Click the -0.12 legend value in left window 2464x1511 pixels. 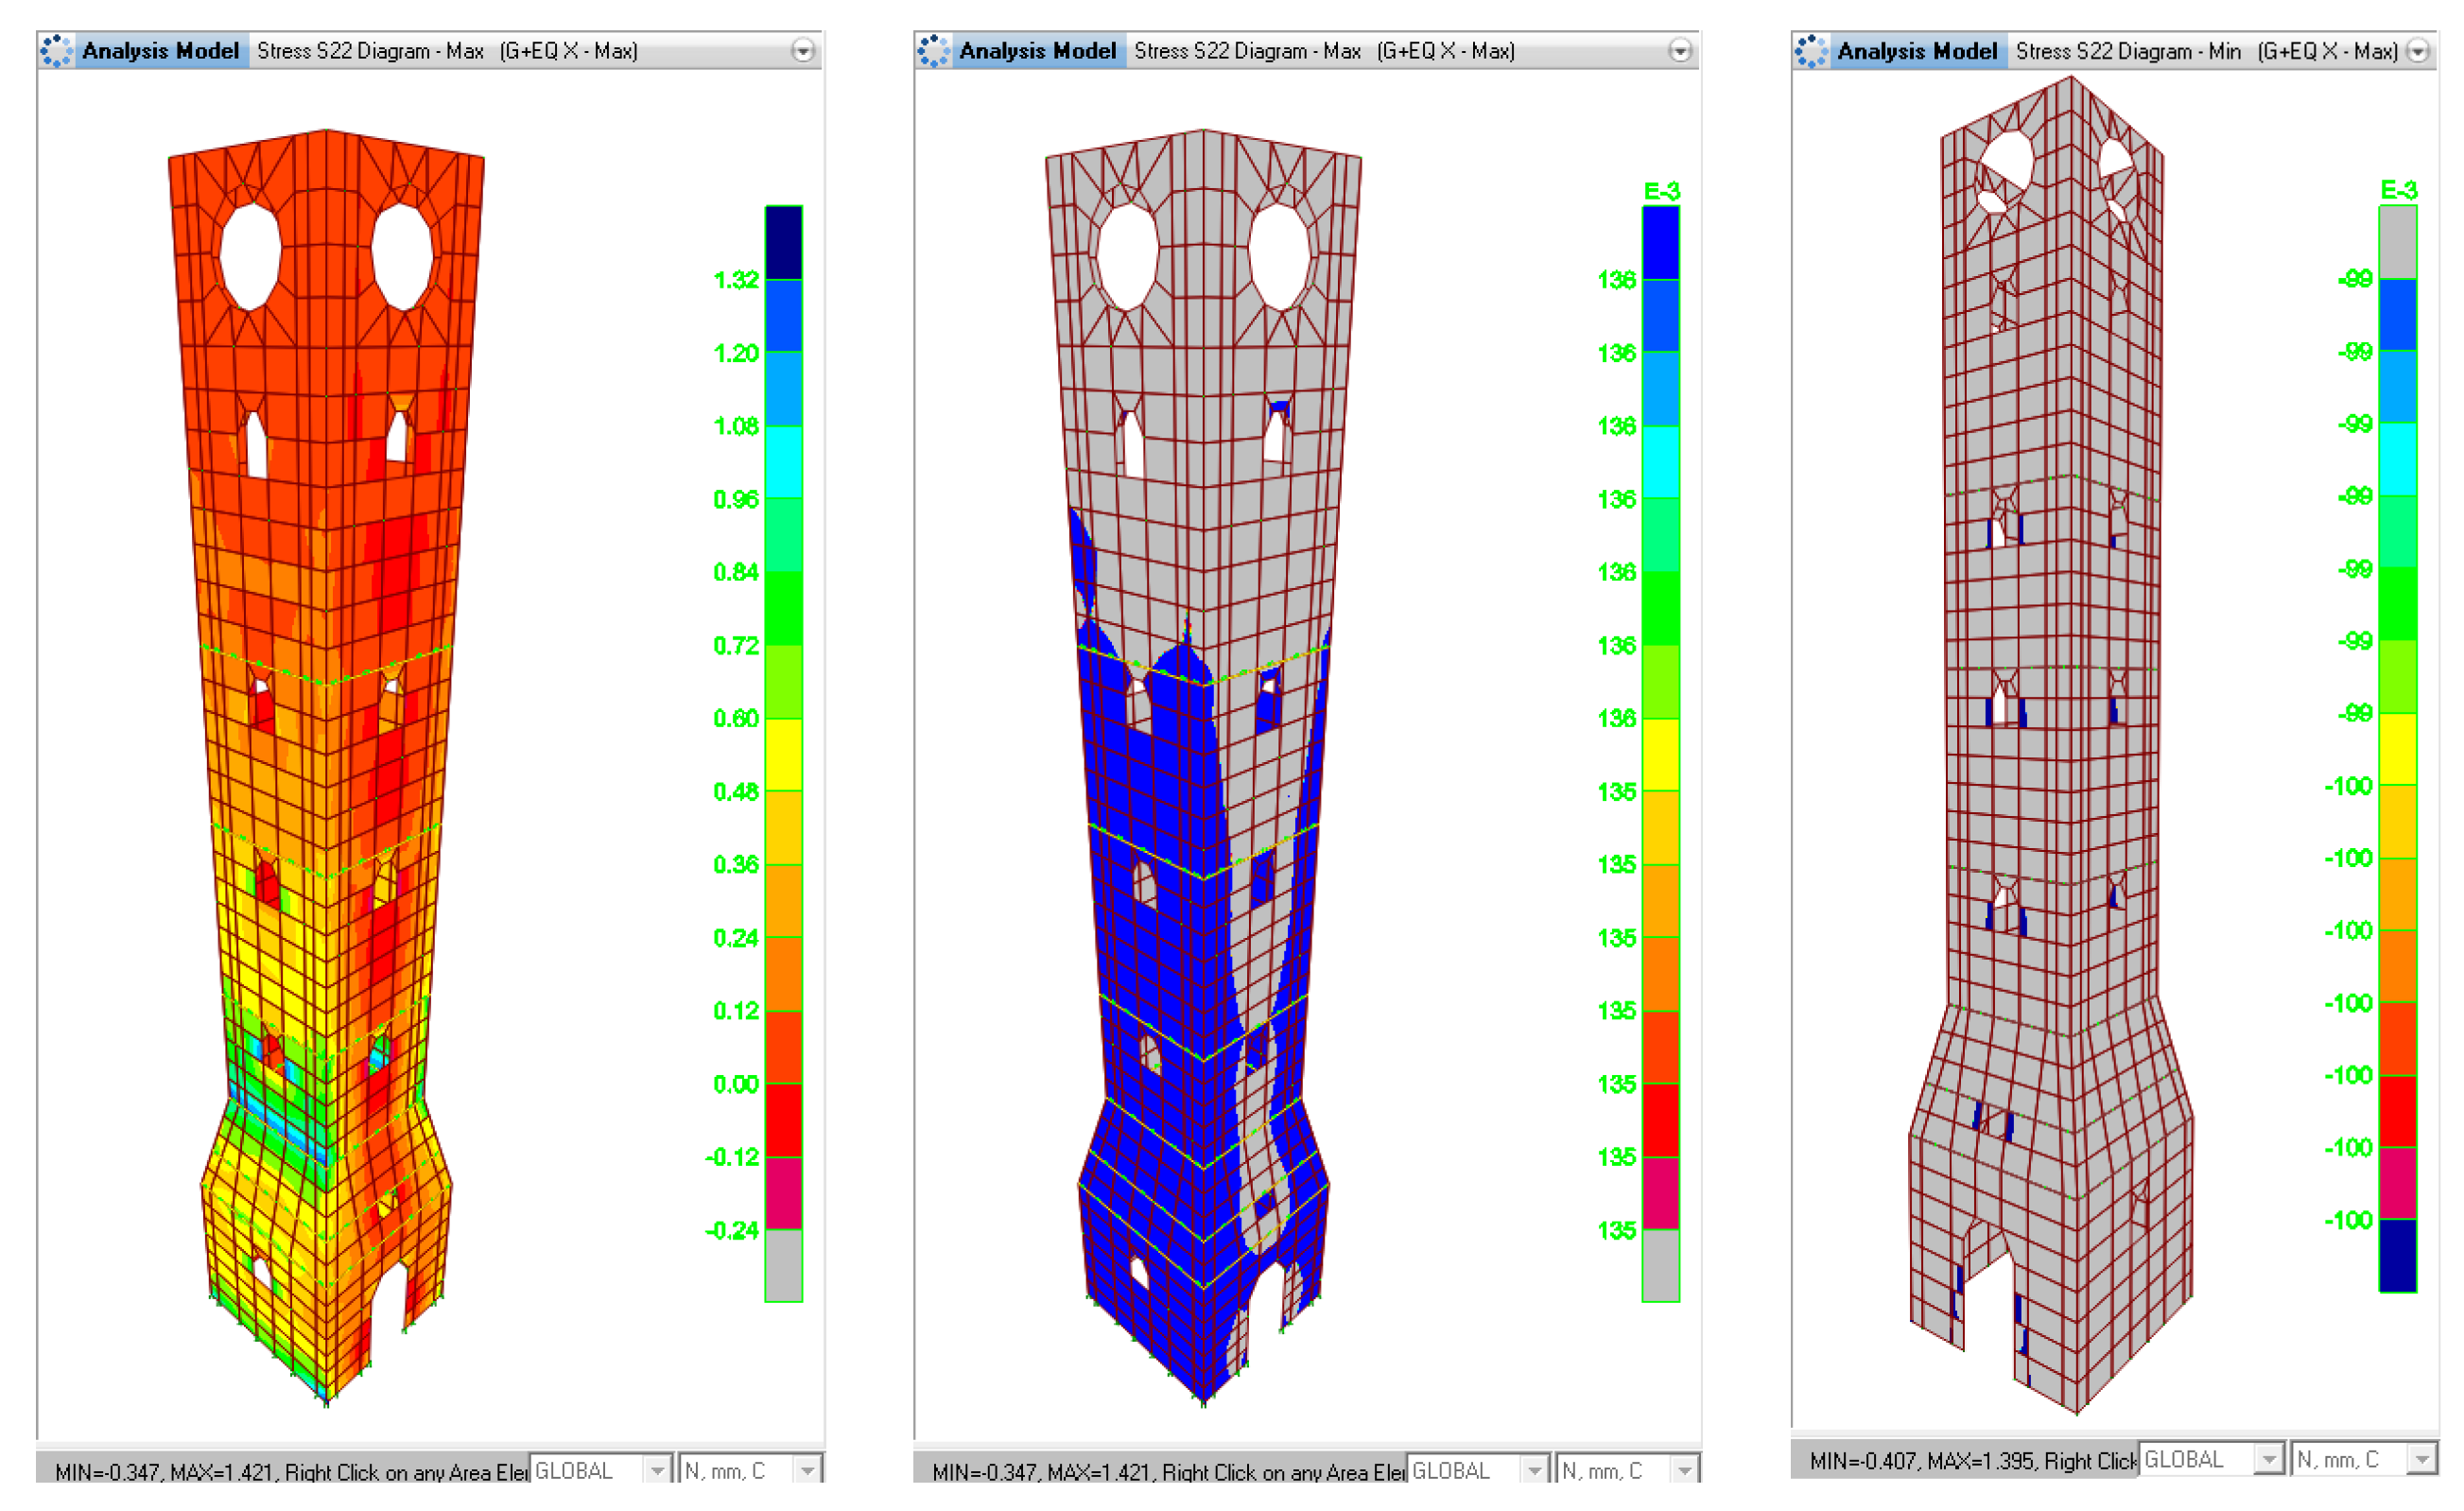pyautogui.click(x=732, y=1157)
